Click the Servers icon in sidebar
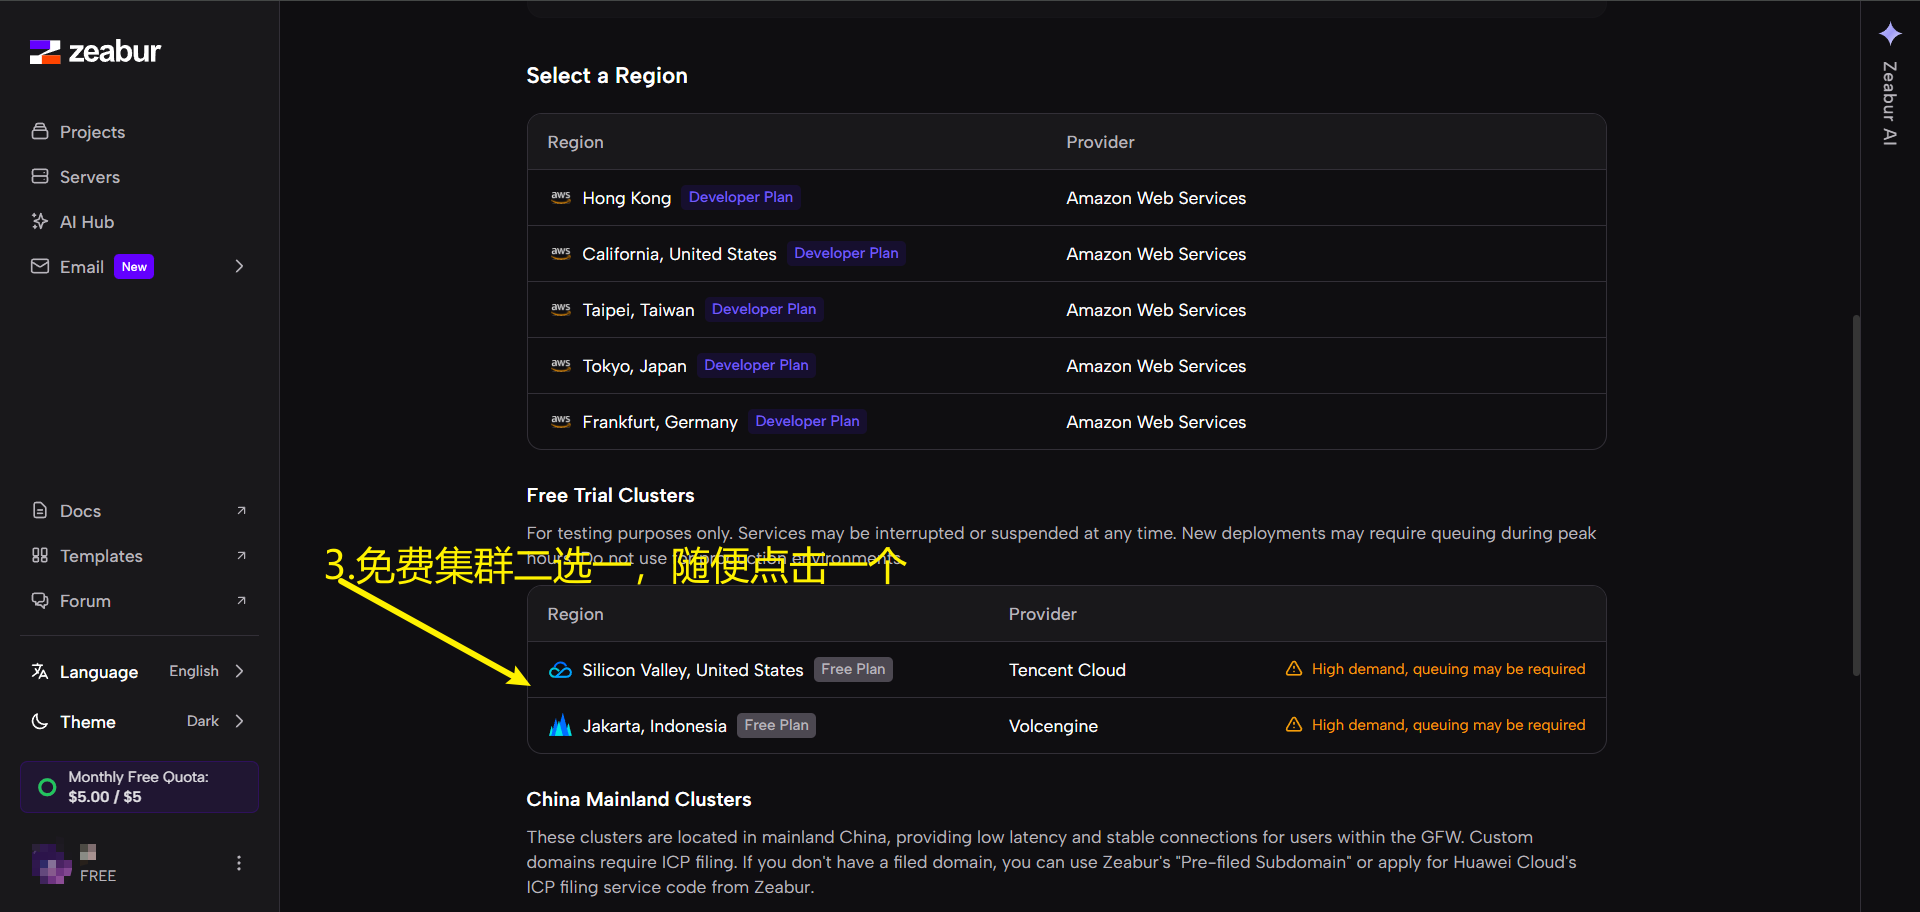 point(40,176)
